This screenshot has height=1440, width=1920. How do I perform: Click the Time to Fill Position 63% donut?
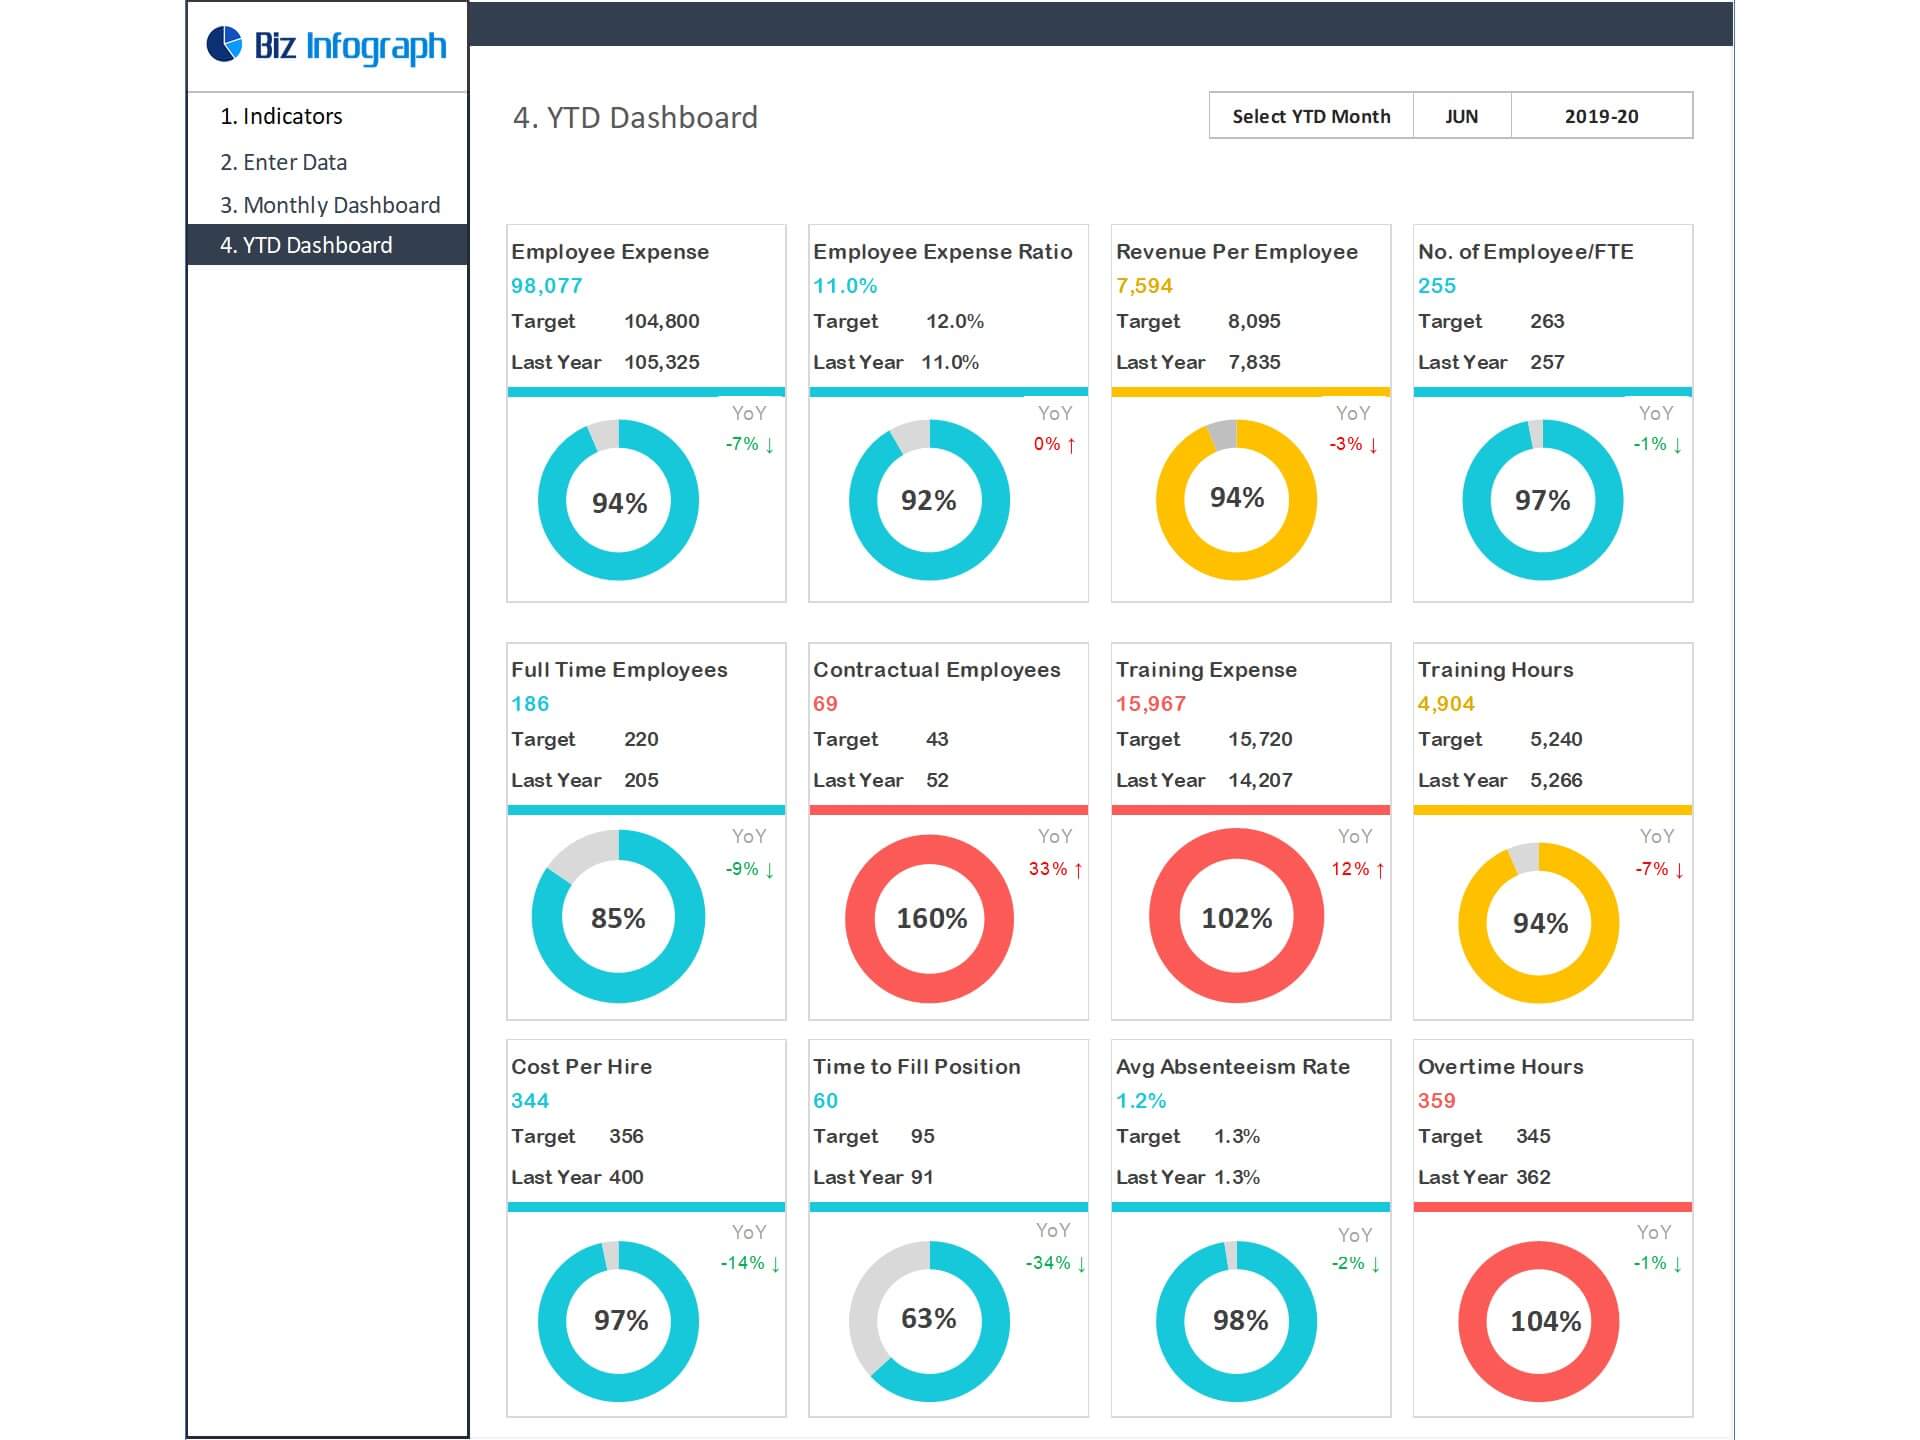tap(929, 1321)
